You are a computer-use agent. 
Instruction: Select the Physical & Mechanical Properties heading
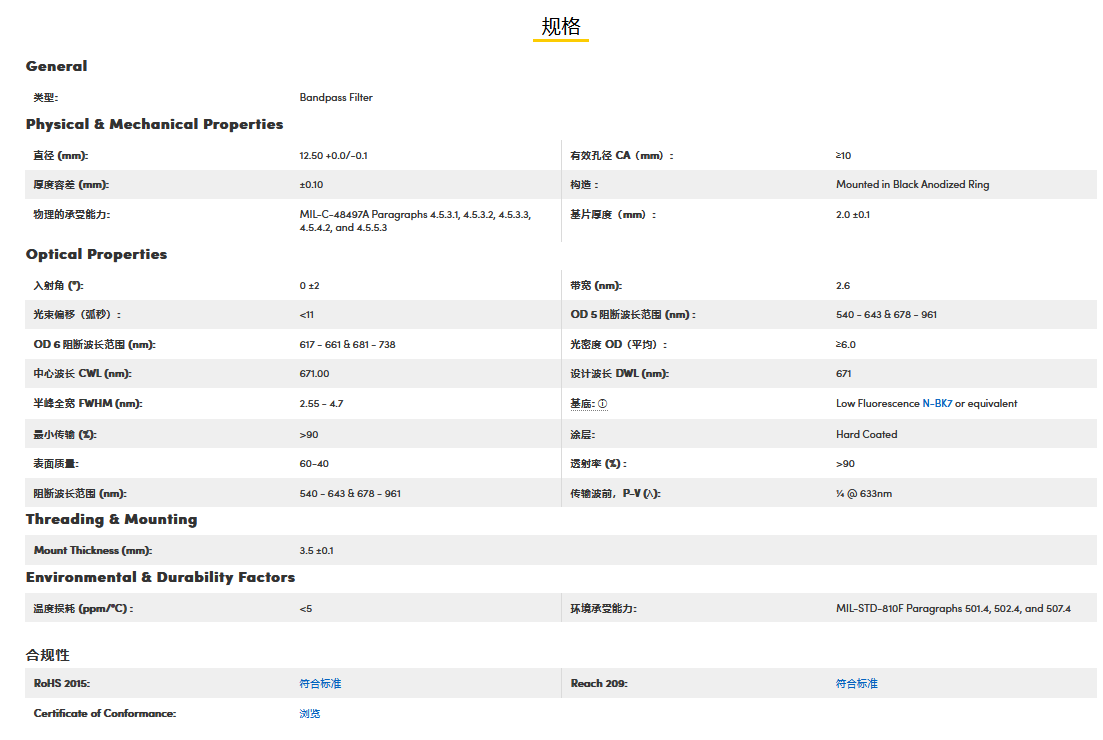pos(154,124)
